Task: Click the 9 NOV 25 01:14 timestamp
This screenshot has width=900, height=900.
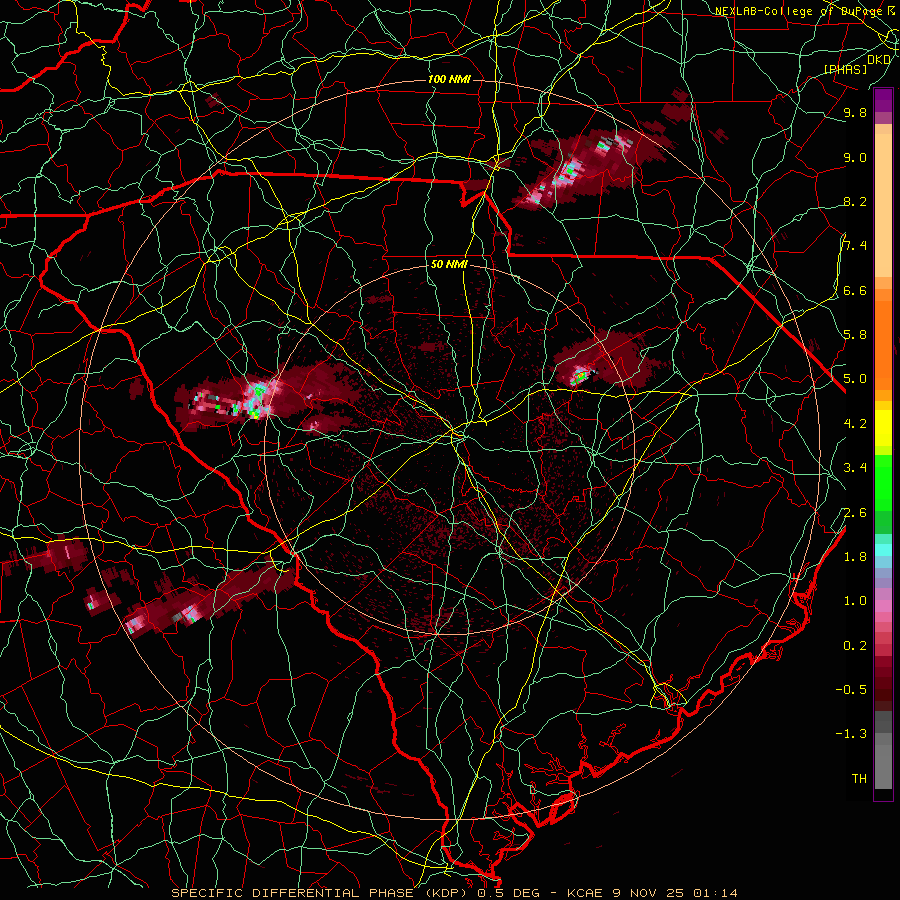Action: pyautogui.click(x=676, y=893)
